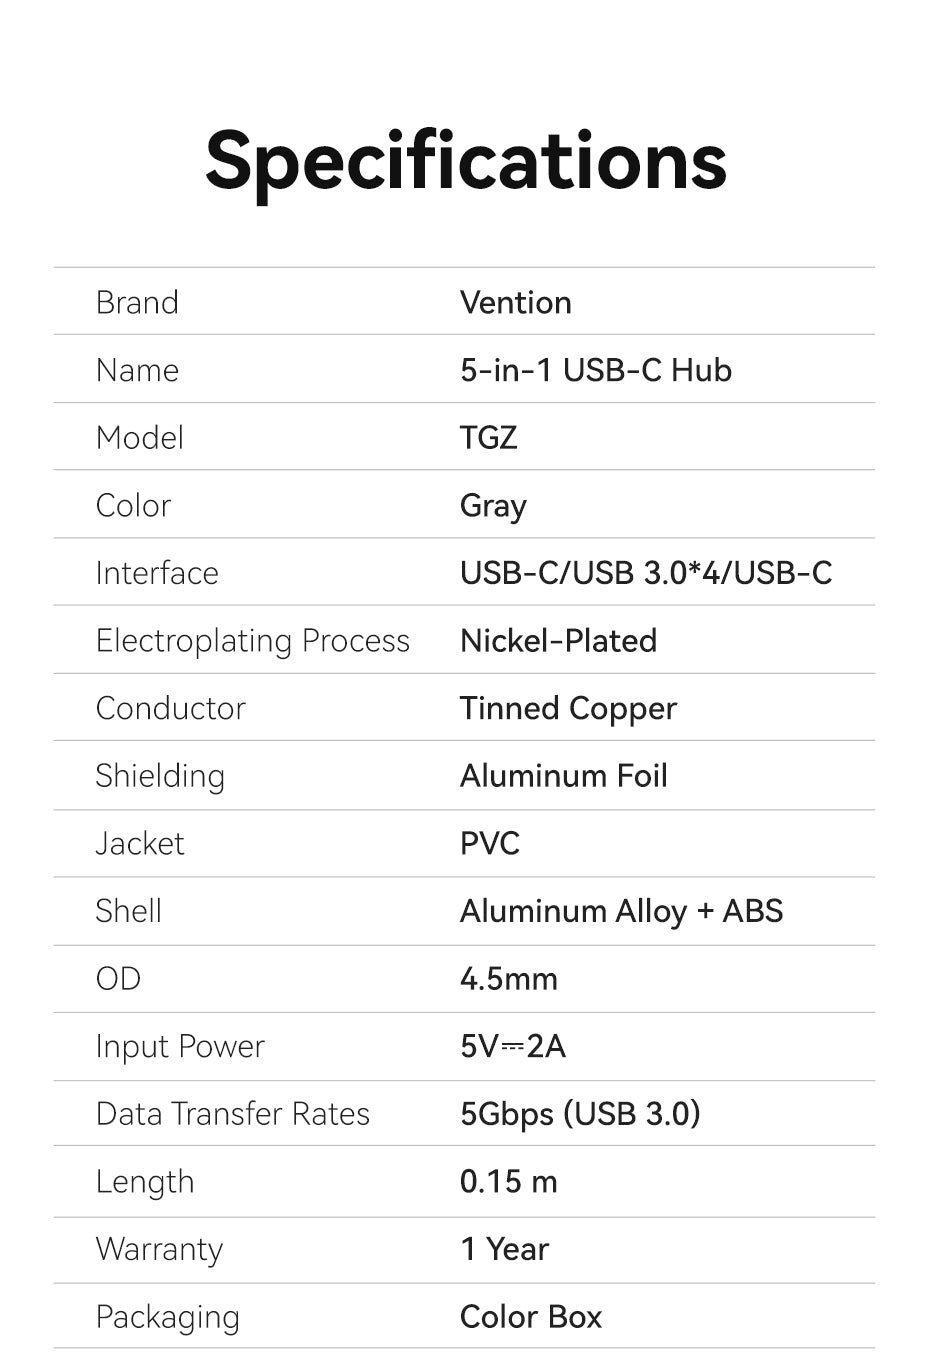930x1372 pixels.
Task: Click the 5V 2A input power value
Action: 513,1046
